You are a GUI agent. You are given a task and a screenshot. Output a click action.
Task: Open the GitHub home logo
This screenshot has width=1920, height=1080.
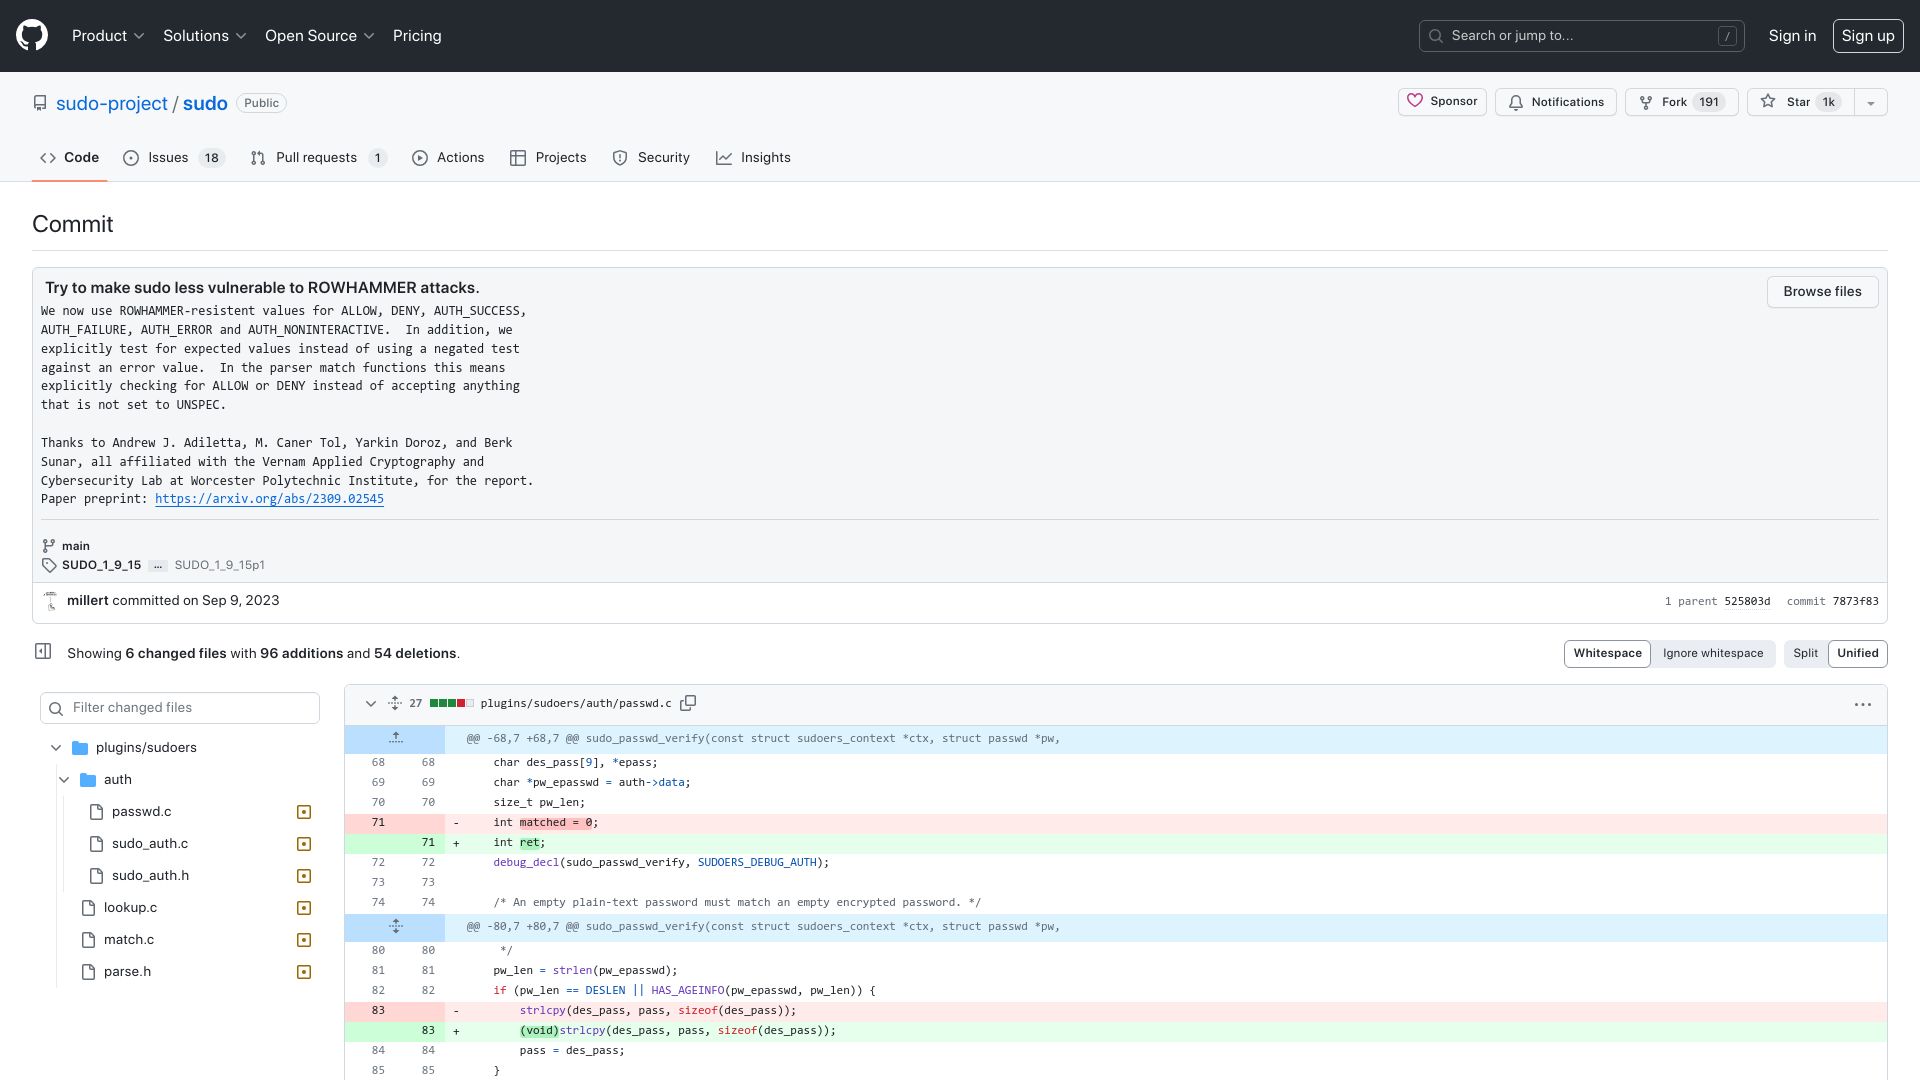(x=32, y=35)
